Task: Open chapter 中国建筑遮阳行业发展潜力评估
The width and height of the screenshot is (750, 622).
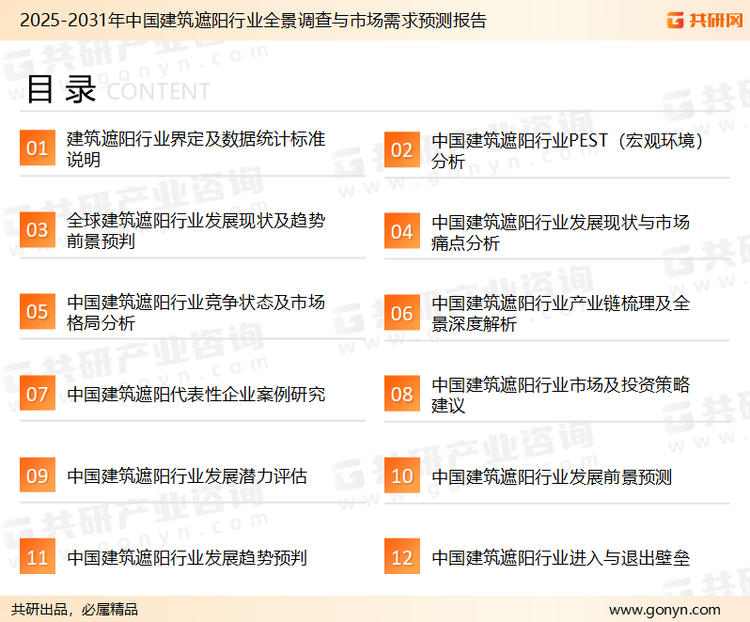Action: pos(187,476)
